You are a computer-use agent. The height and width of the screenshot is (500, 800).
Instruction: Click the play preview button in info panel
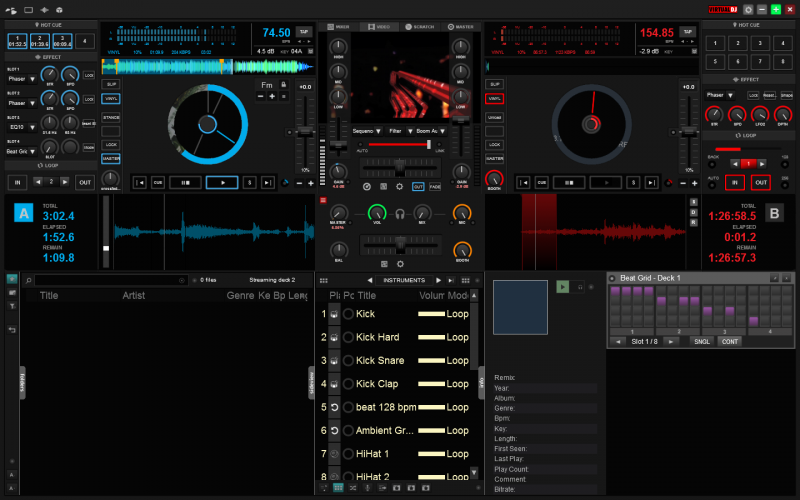click(x=562, y=287)
